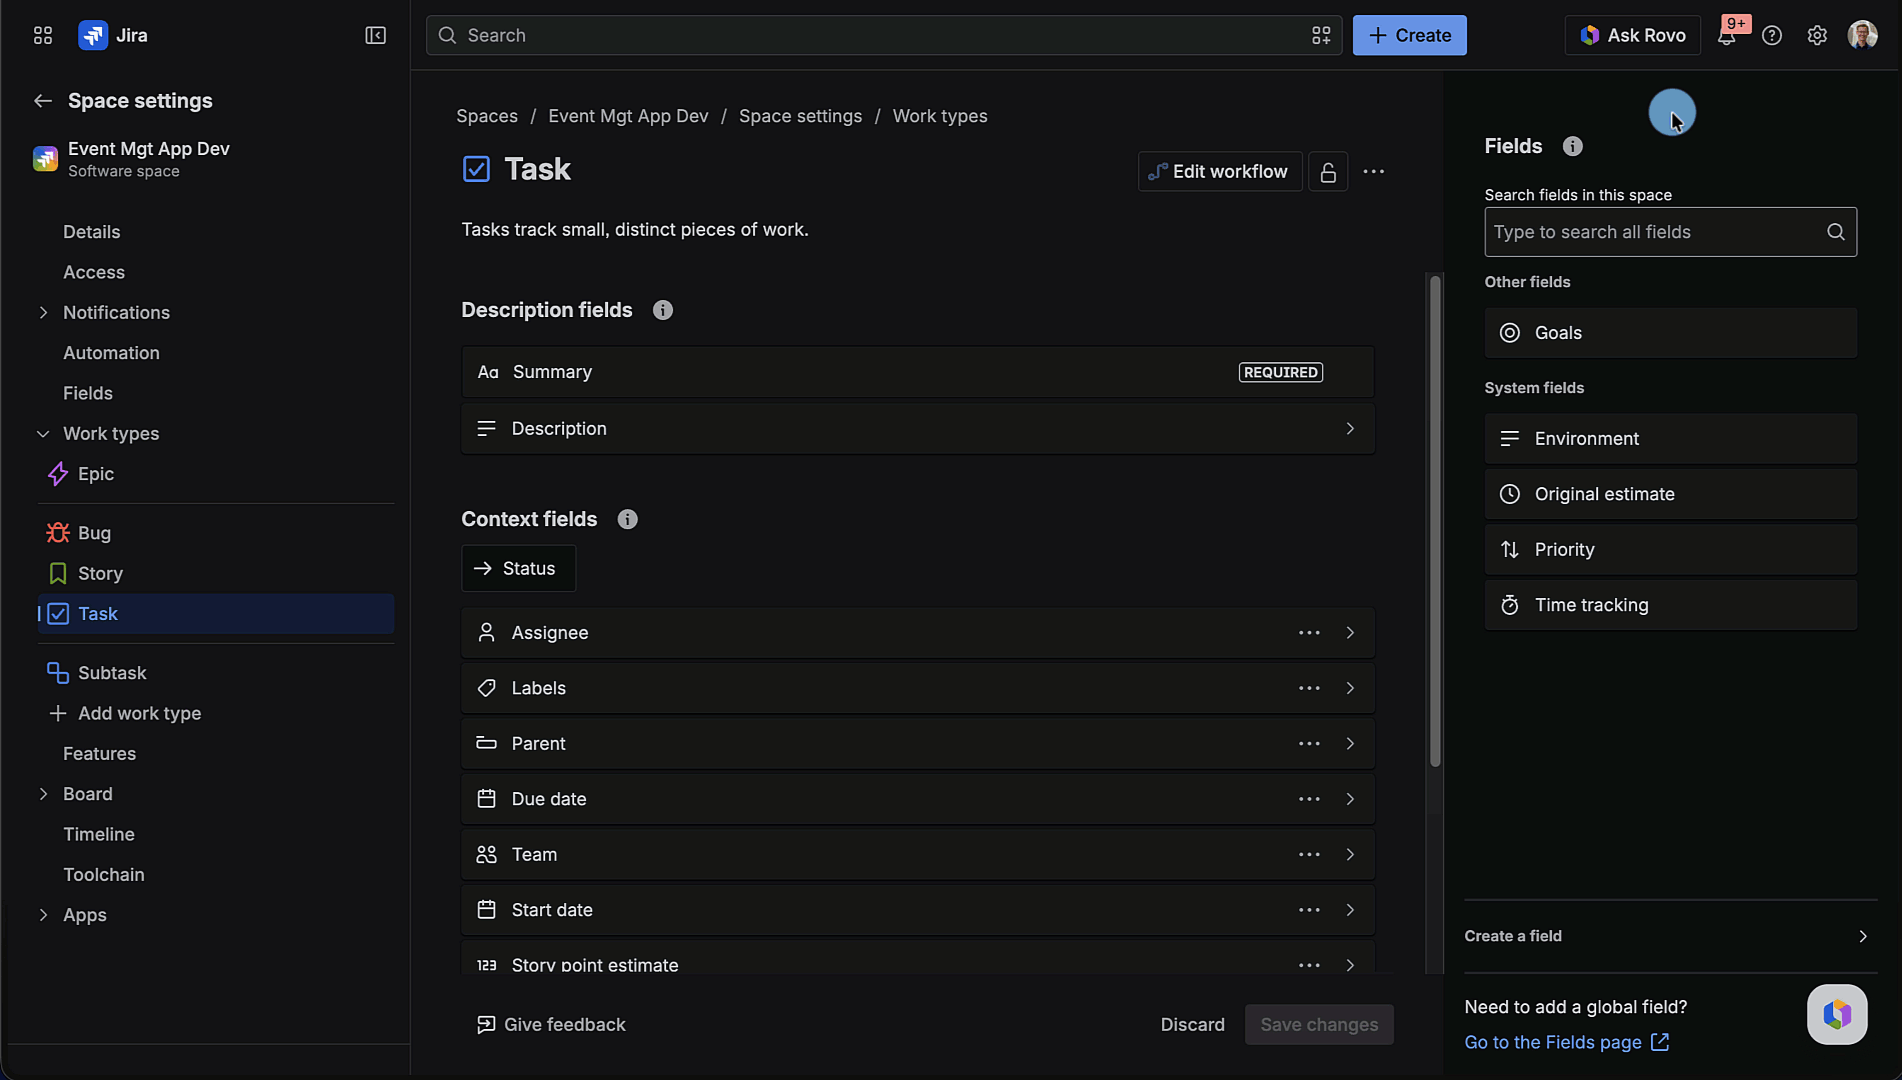Image resolution: width=1902 pixels, height=1080 pixels.
Task: Open the user profile avatar
Action: [1862, 35]
